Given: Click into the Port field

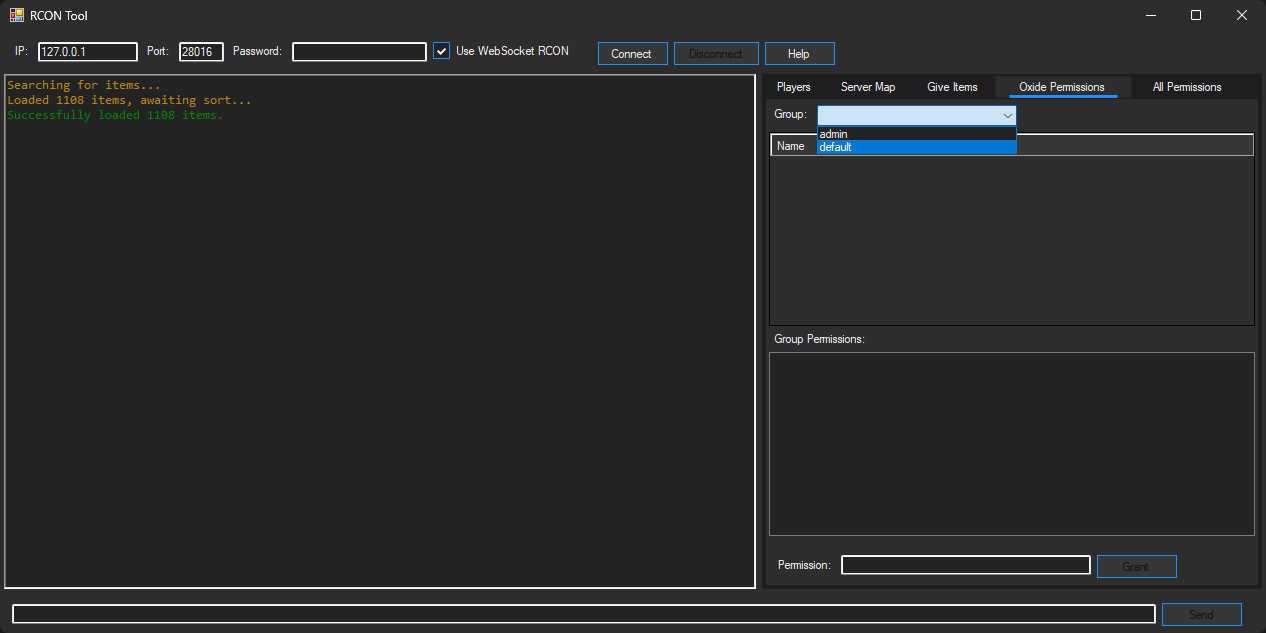Looking at the screenshot, I should [x=201, y=52].
